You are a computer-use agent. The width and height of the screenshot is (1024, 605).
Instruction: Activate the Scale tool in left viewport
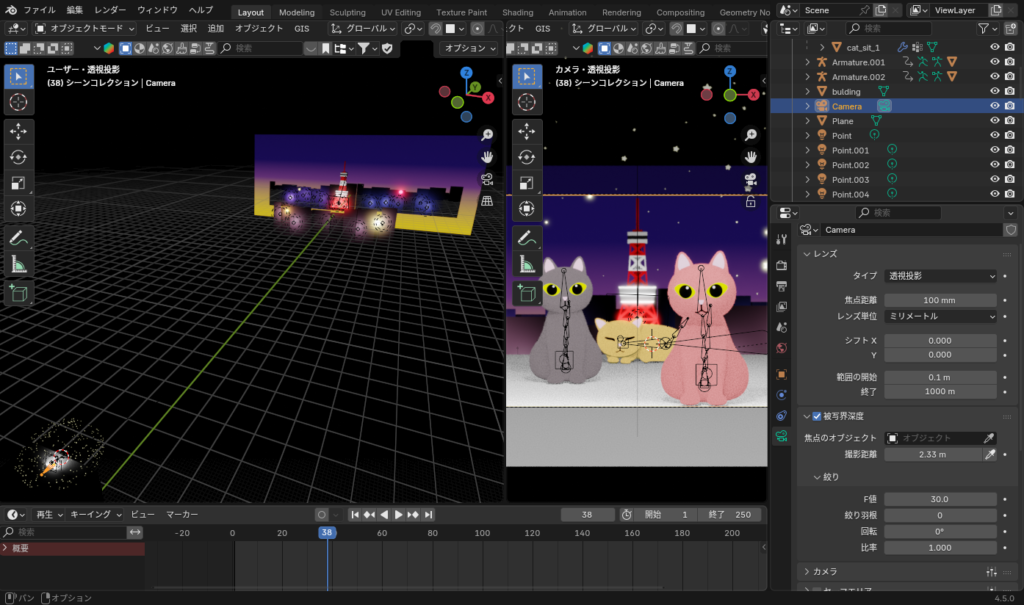coord(19,182)
